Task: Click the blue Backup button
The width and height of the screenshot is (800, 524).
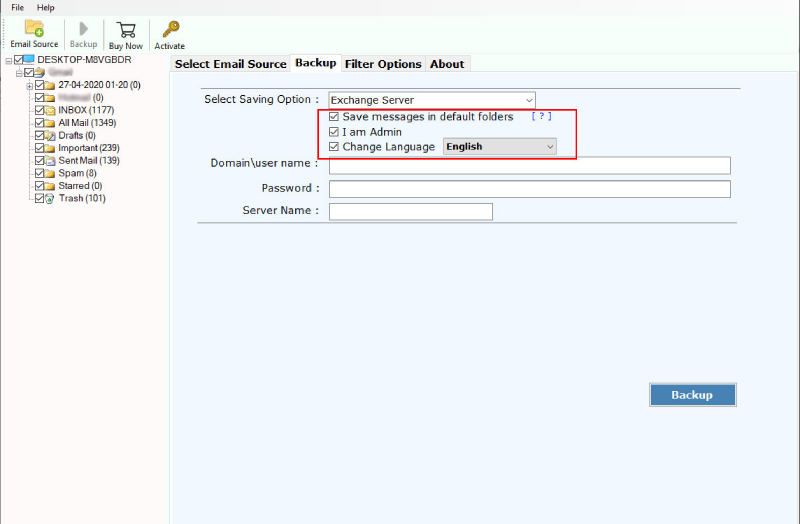Action: [x=693, y=395]
